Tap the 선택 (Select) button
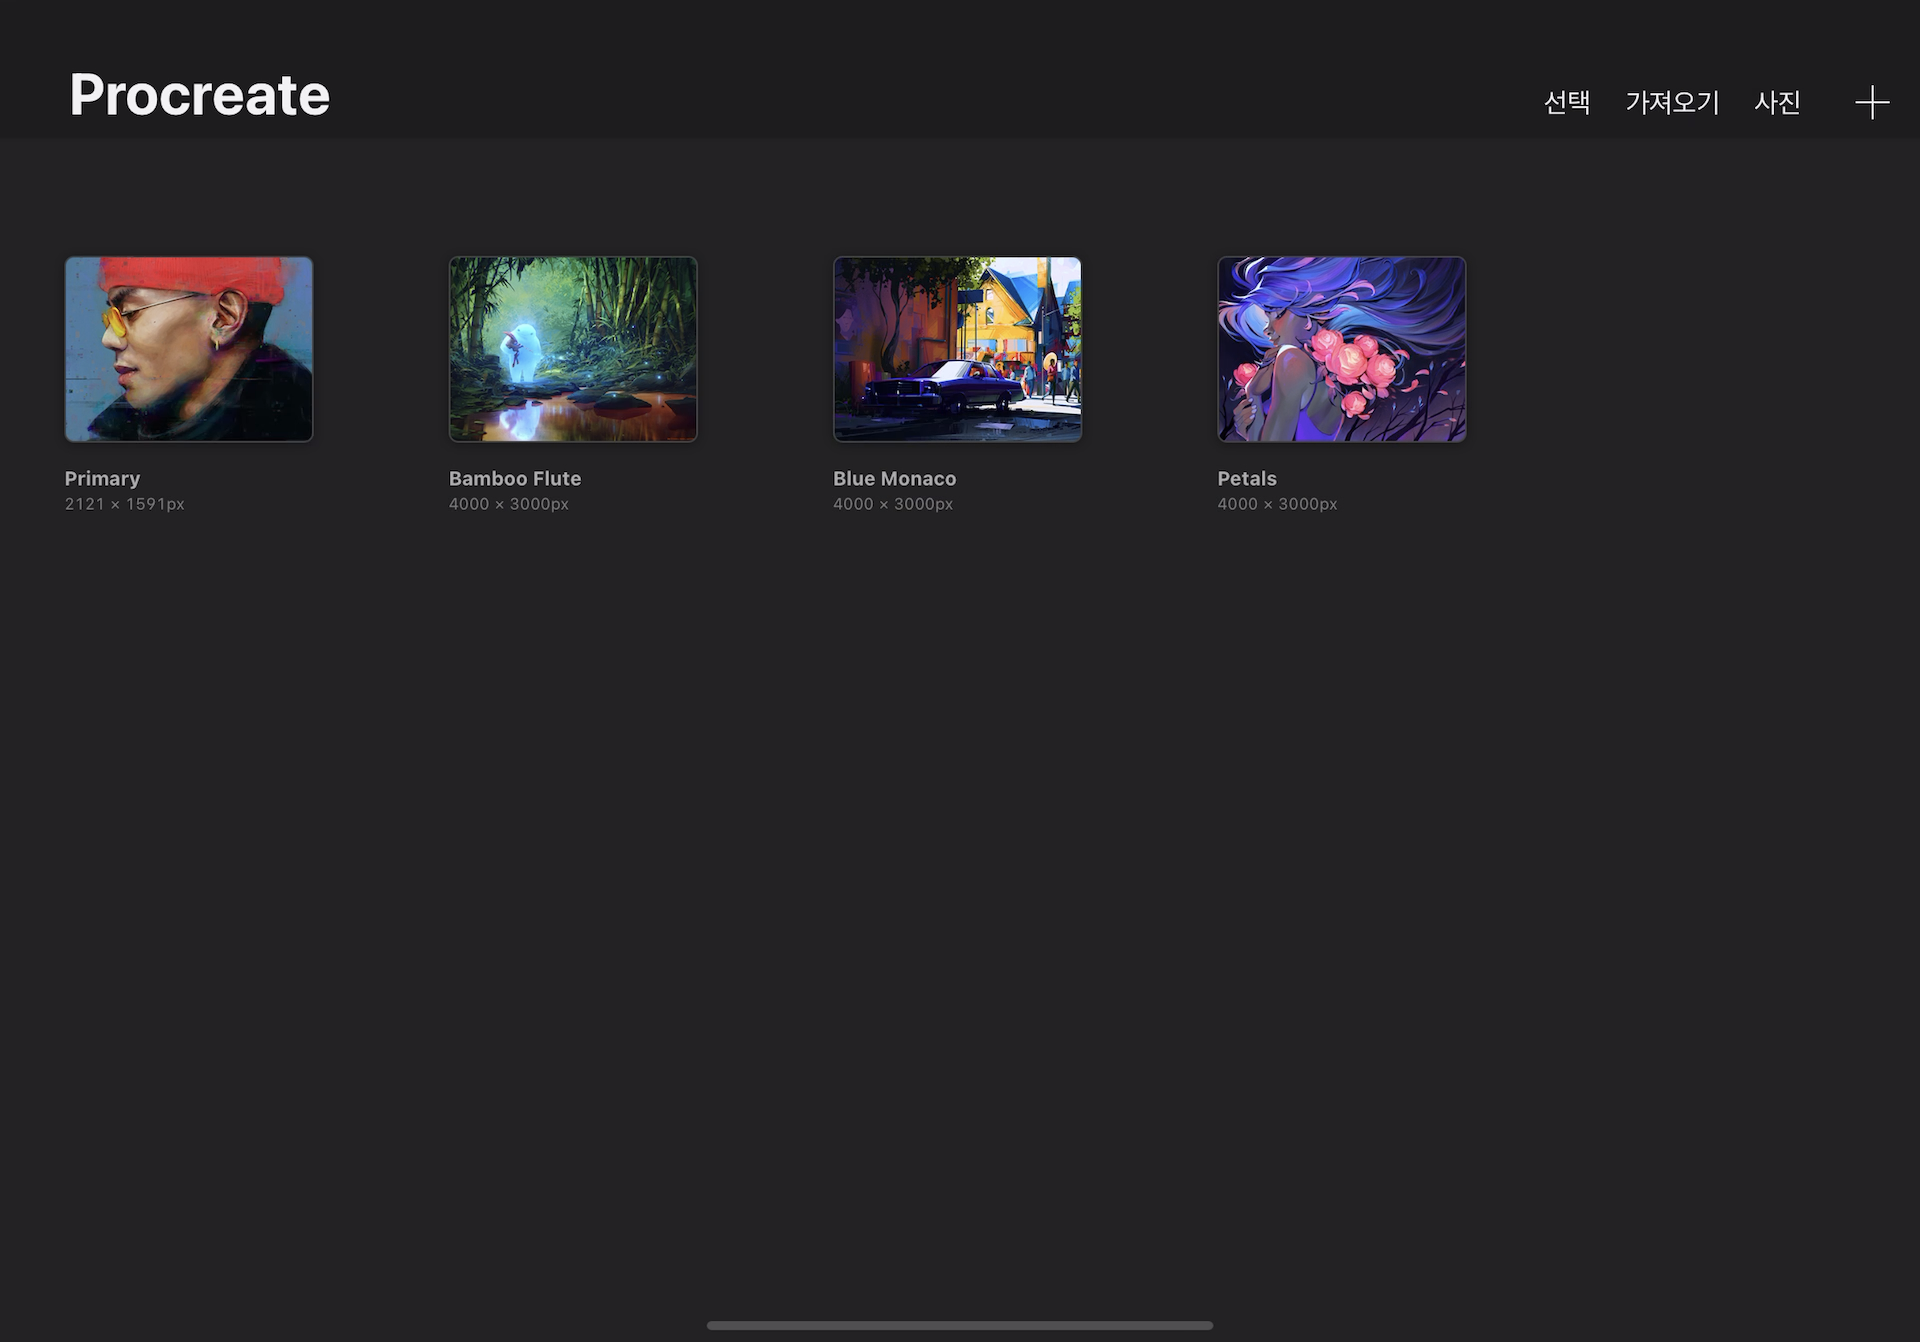The image size is (1920, 1342). (x=1566, y=102)
